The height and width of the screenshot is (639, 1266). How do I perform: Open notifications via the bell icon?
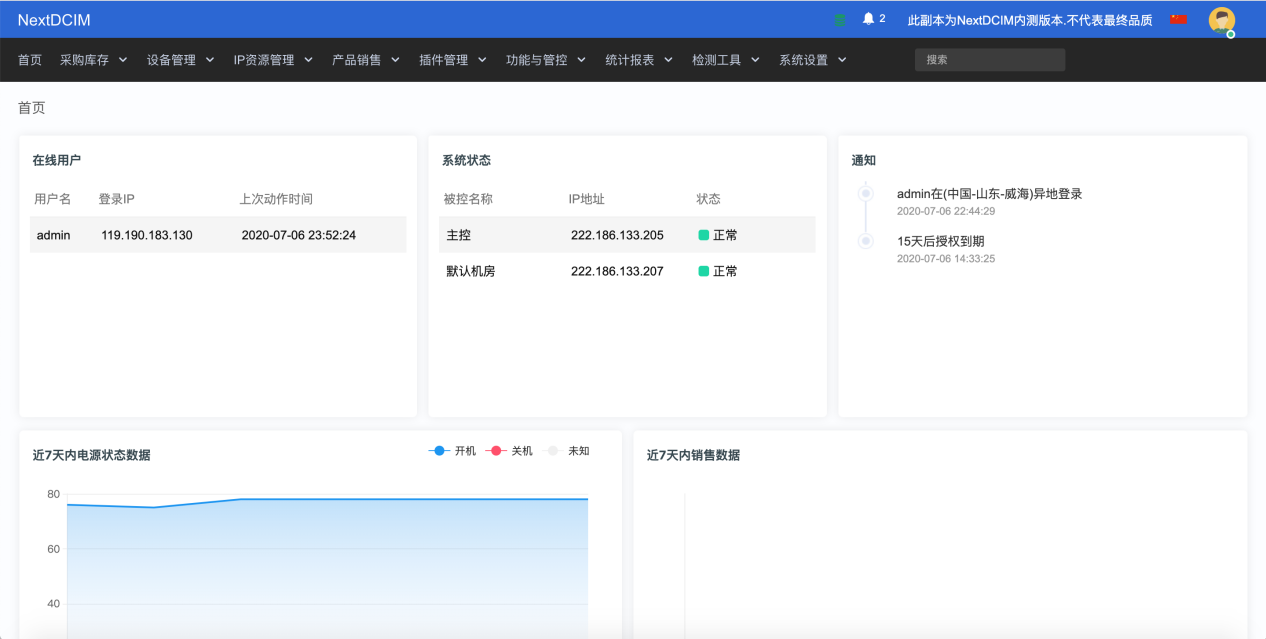[x=868, y=19]
